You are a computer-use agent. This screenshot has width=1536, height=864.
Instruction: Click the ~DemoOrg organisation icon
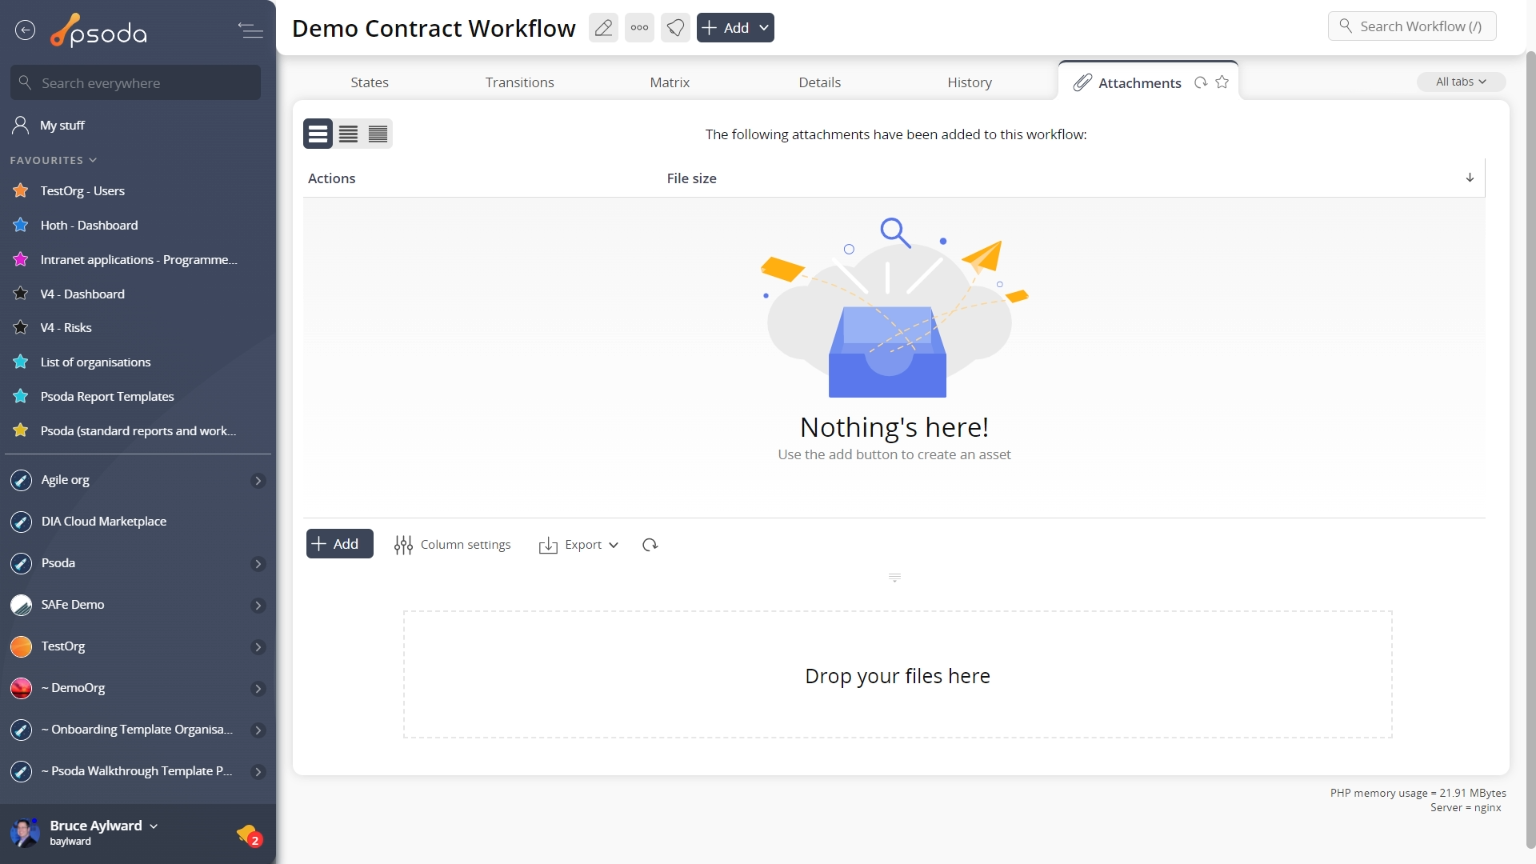click(21, 689)
